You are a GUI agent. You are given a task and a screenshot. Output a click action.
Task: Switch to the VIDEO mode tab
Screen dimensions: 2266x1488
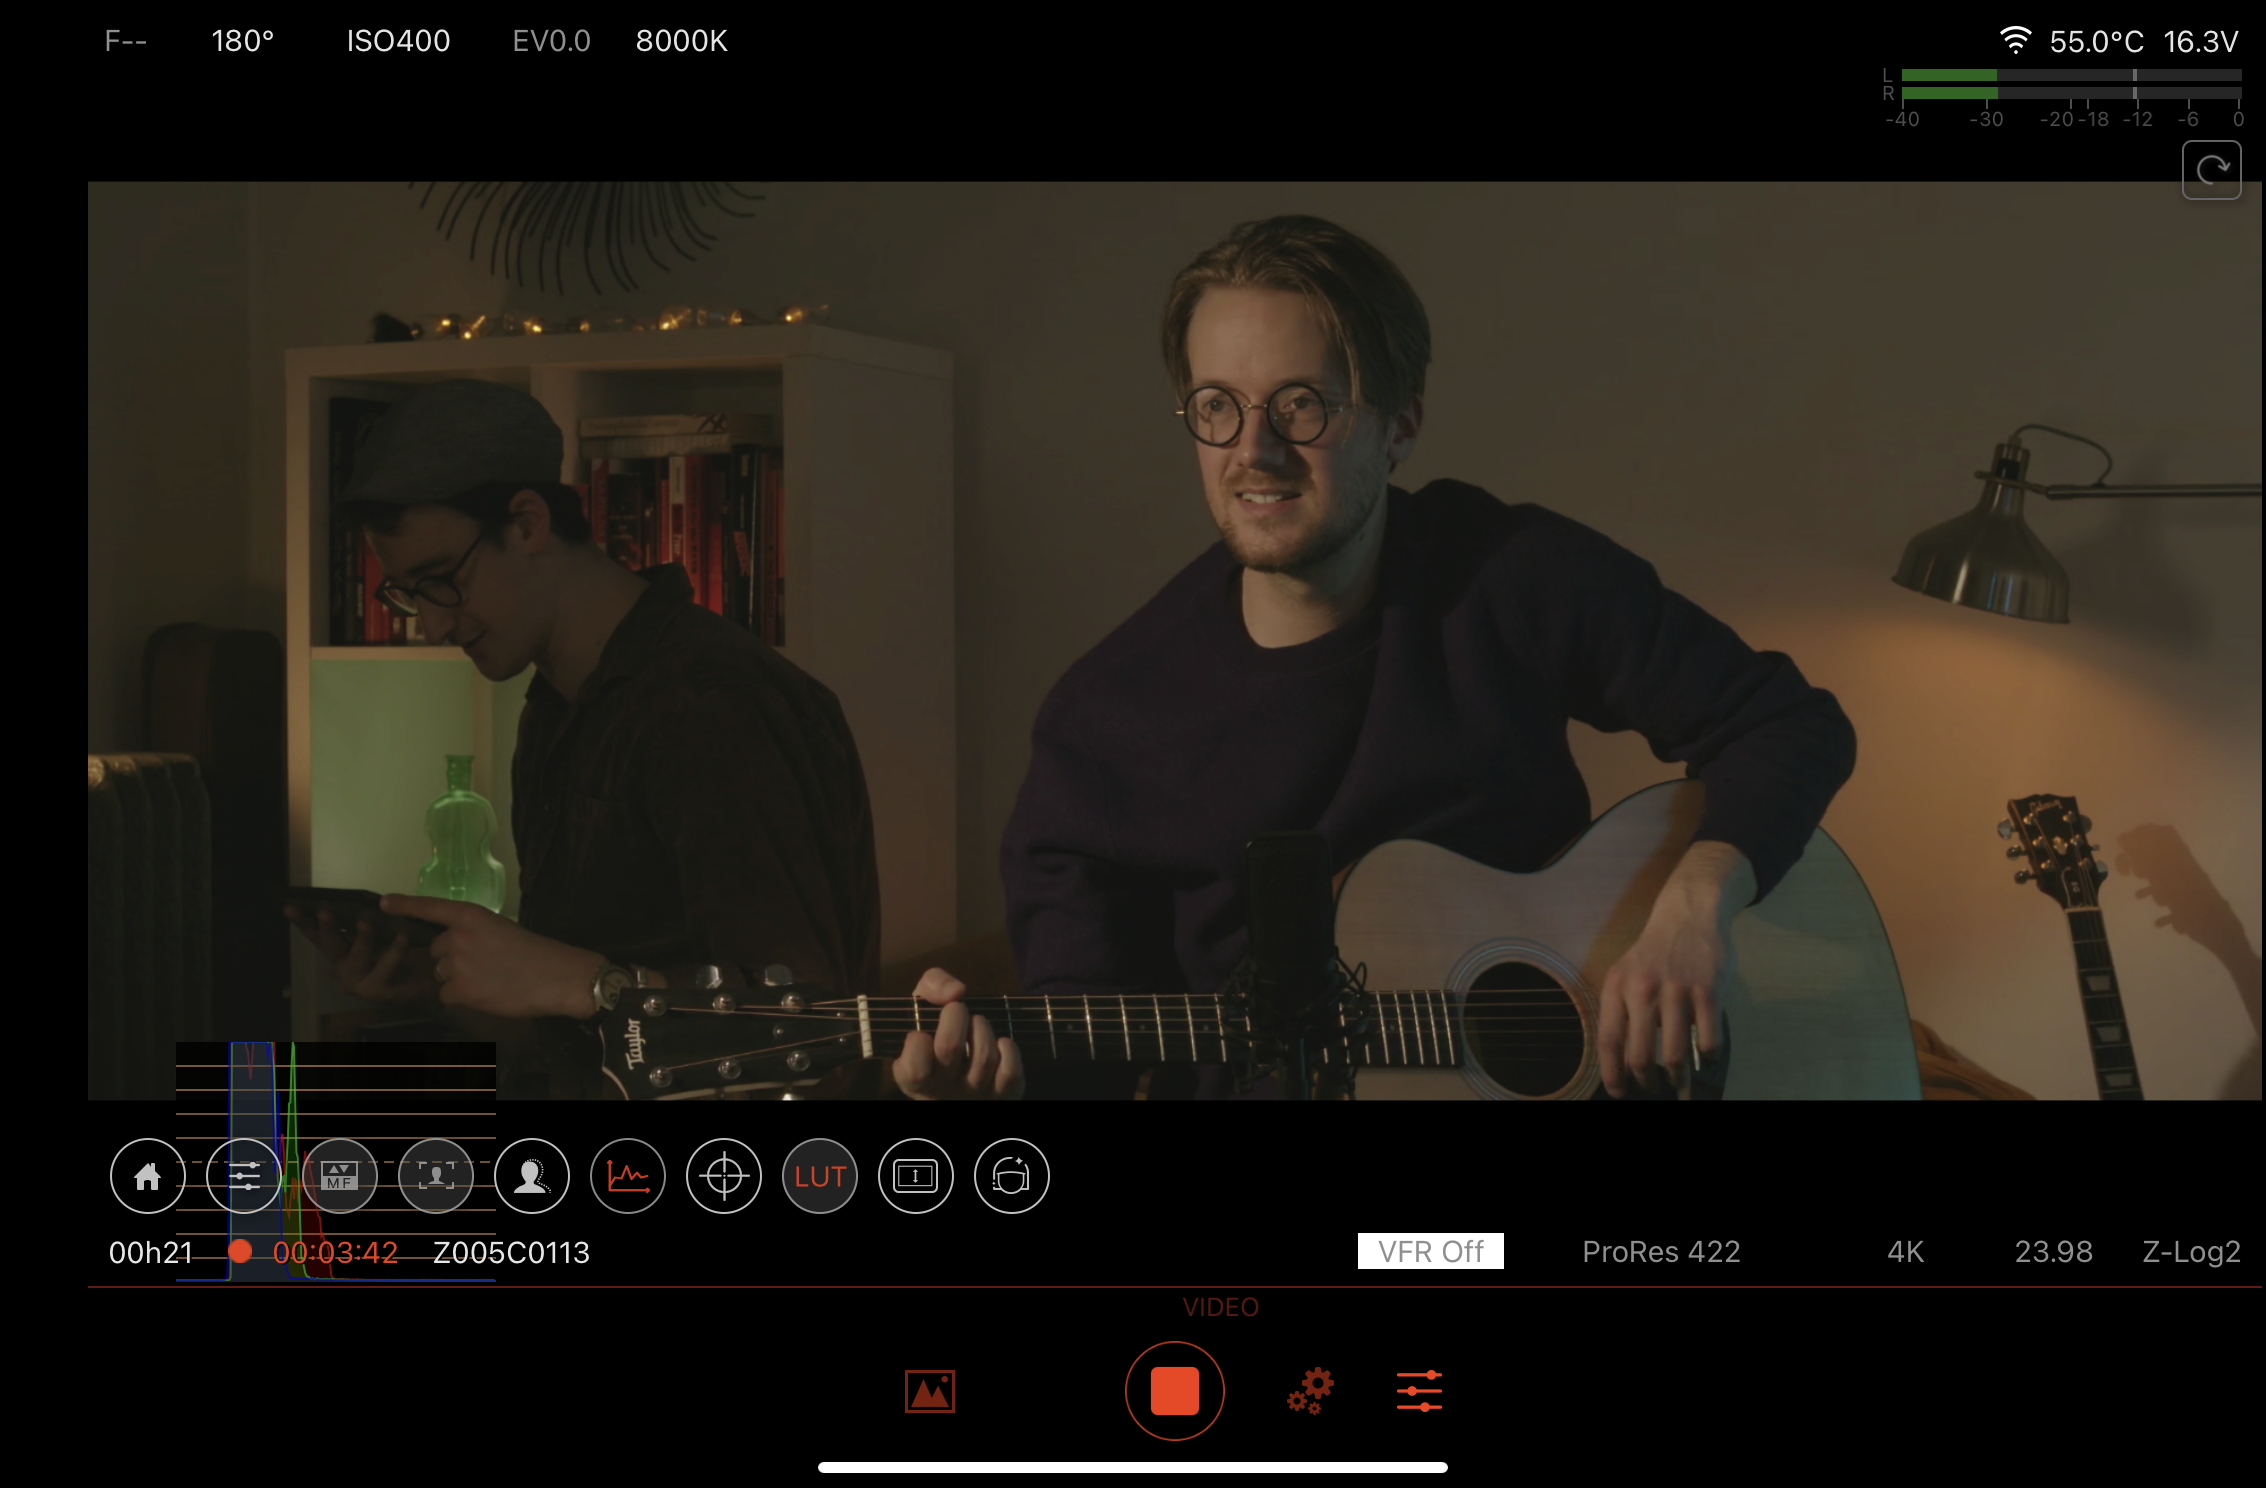coord(1221,1307)
